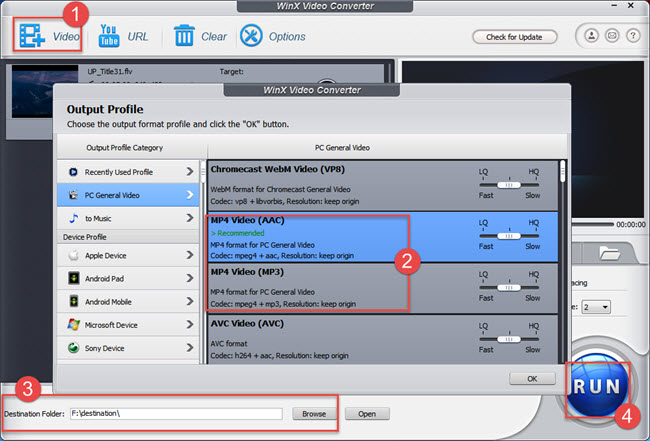
Task: Open the YouTube URL downloader
Action: (x=109, y=36)
